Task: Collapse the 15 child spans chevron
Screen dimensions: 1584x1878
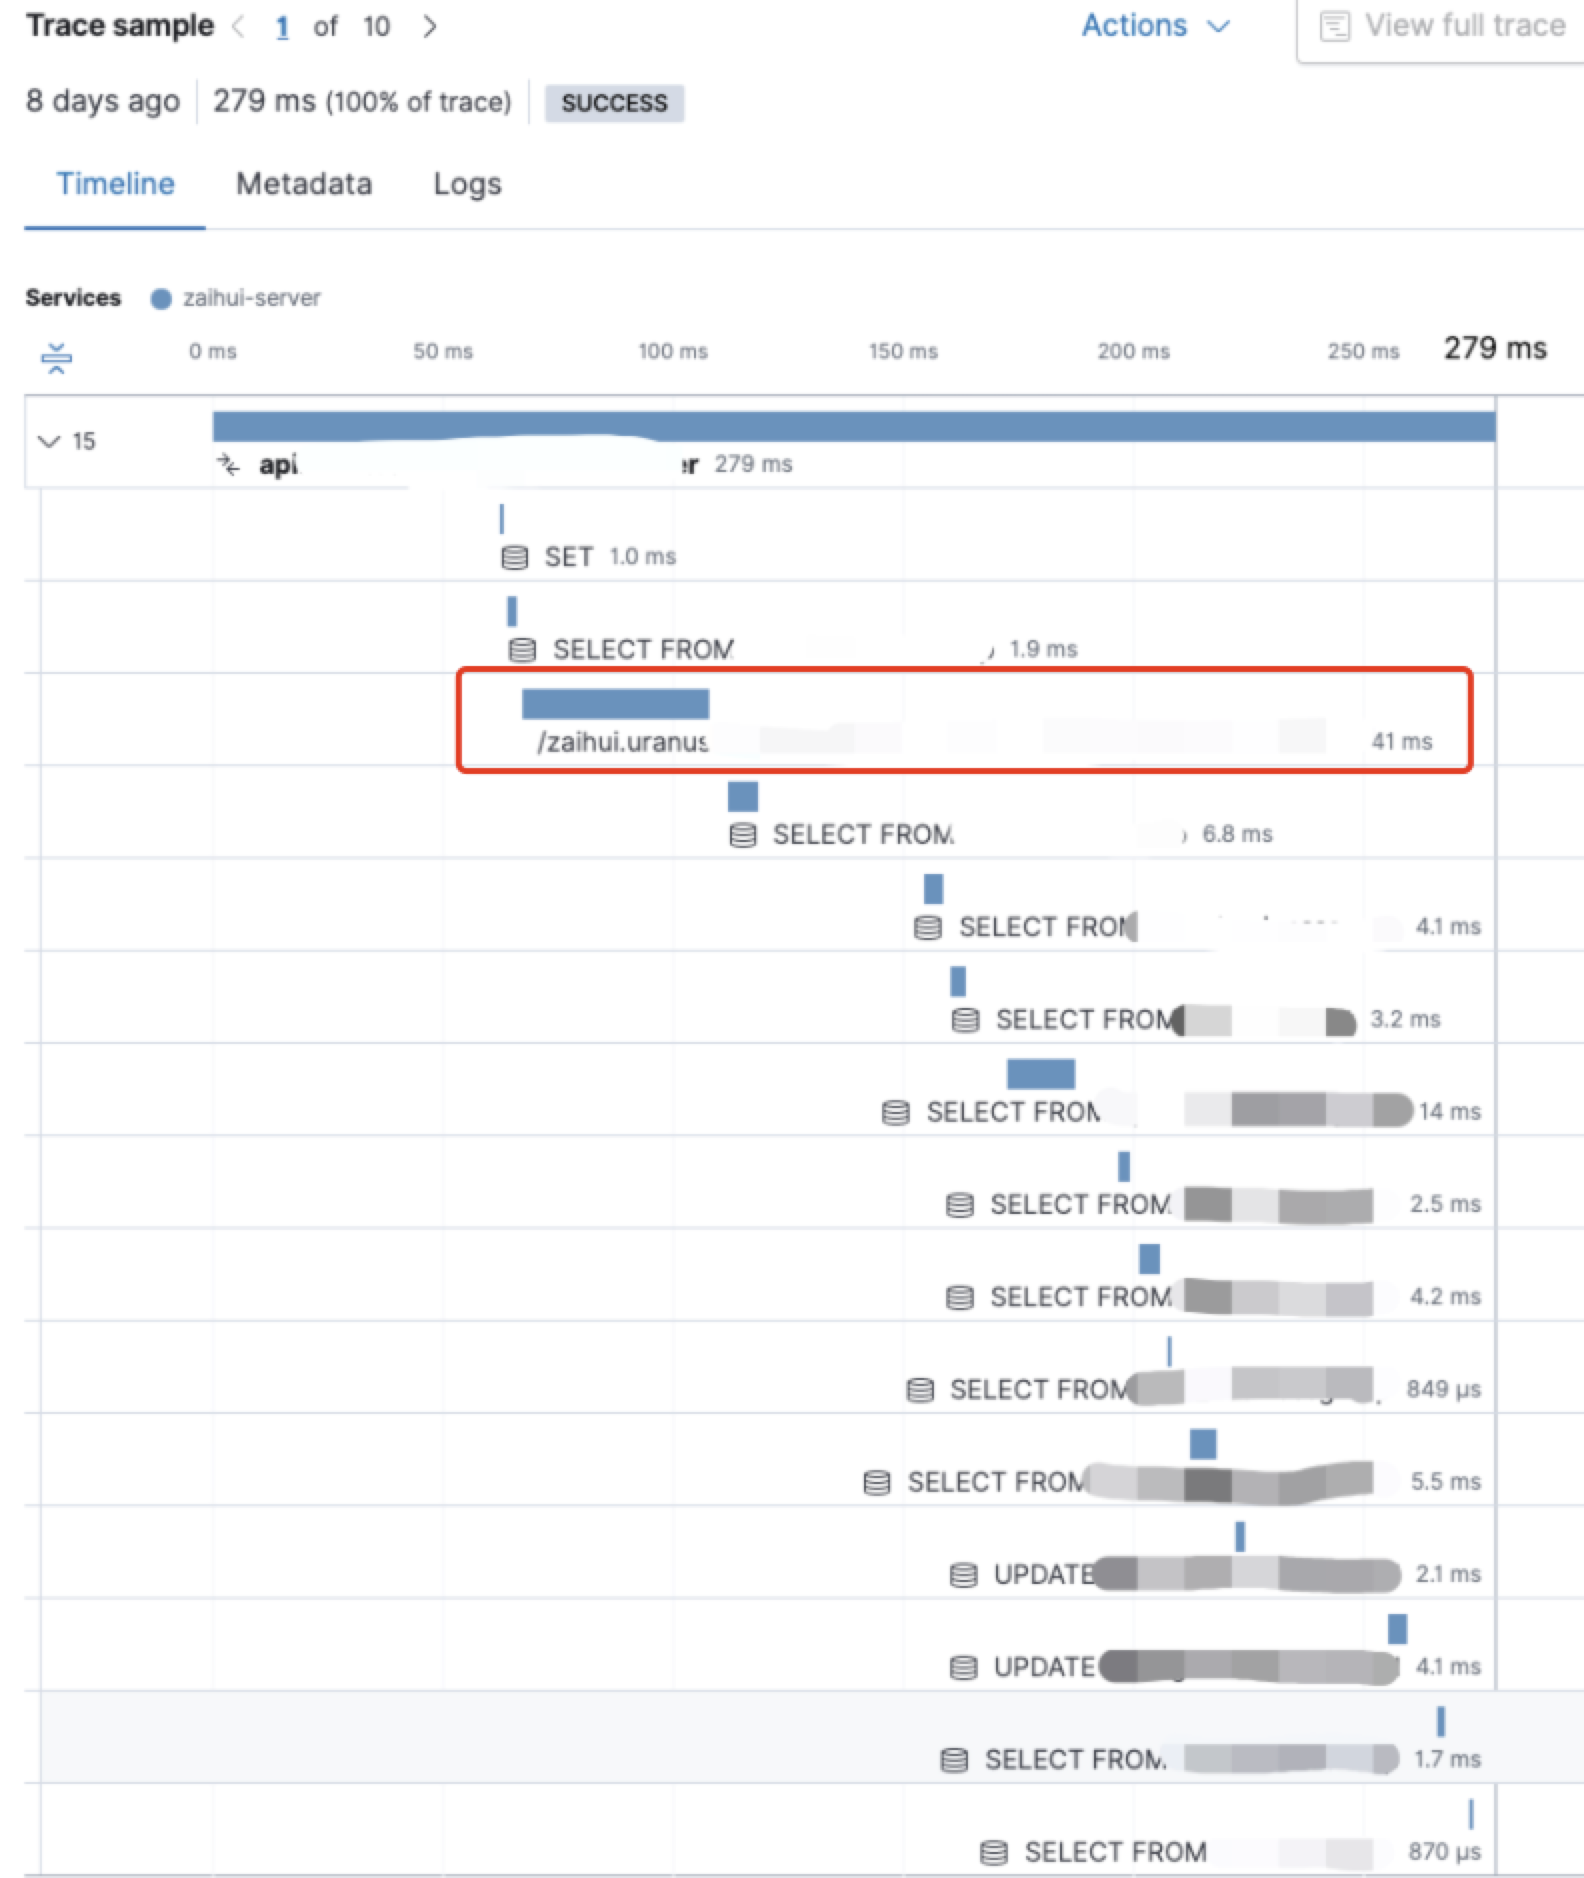Action: click(x=48, y=441)
